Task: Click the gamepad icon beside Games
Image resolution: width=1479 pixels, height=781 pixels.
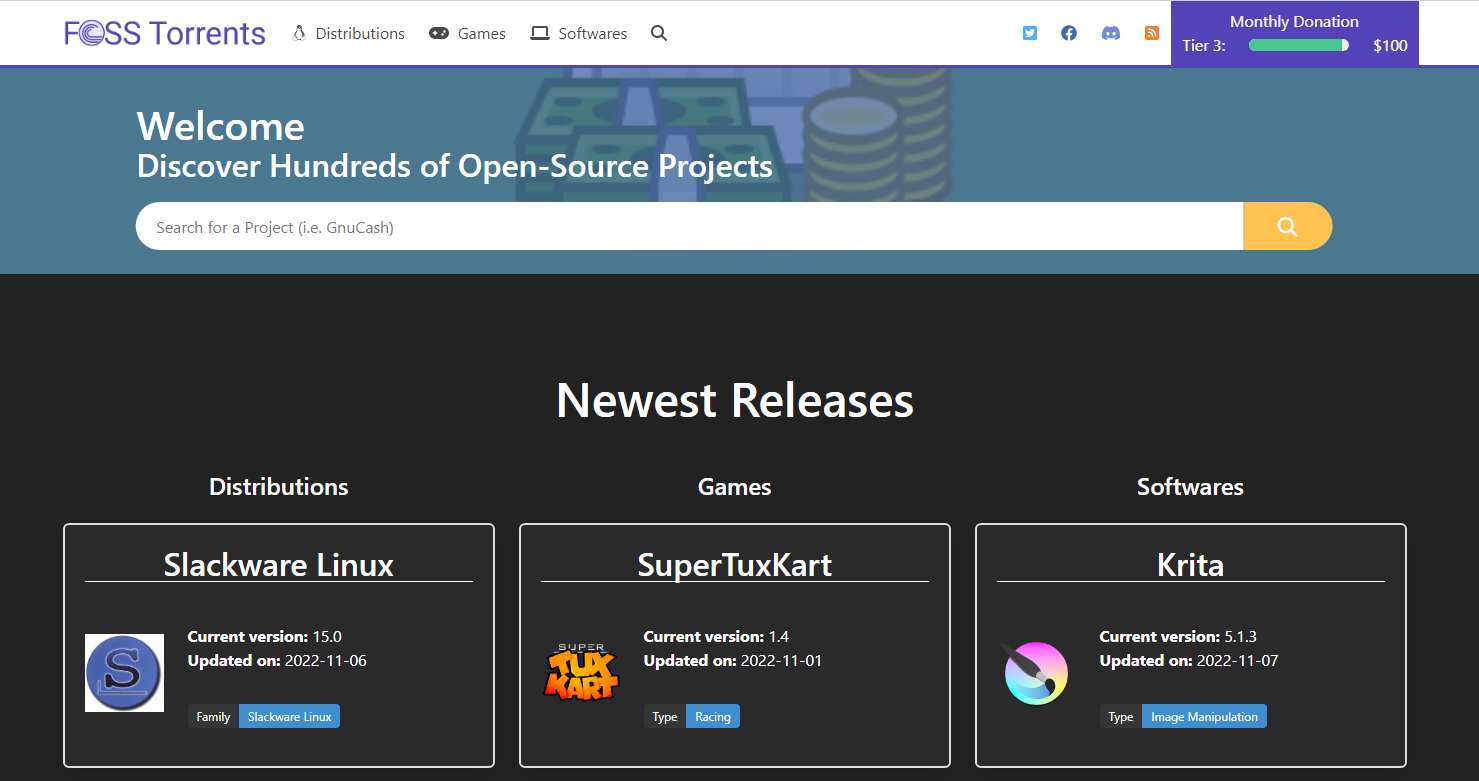Action: (439, 33)
